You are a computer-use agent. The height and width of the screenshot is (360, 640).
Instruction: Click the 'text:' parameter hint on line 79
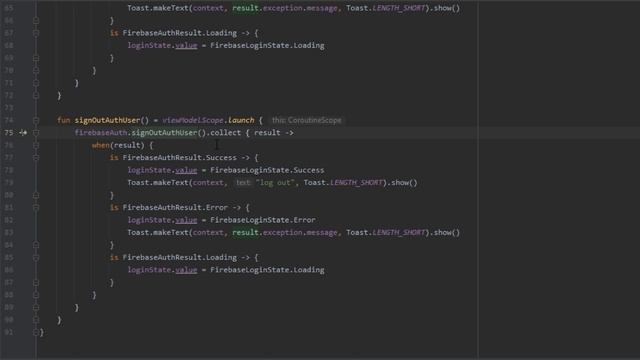click(x=243, y=182)
